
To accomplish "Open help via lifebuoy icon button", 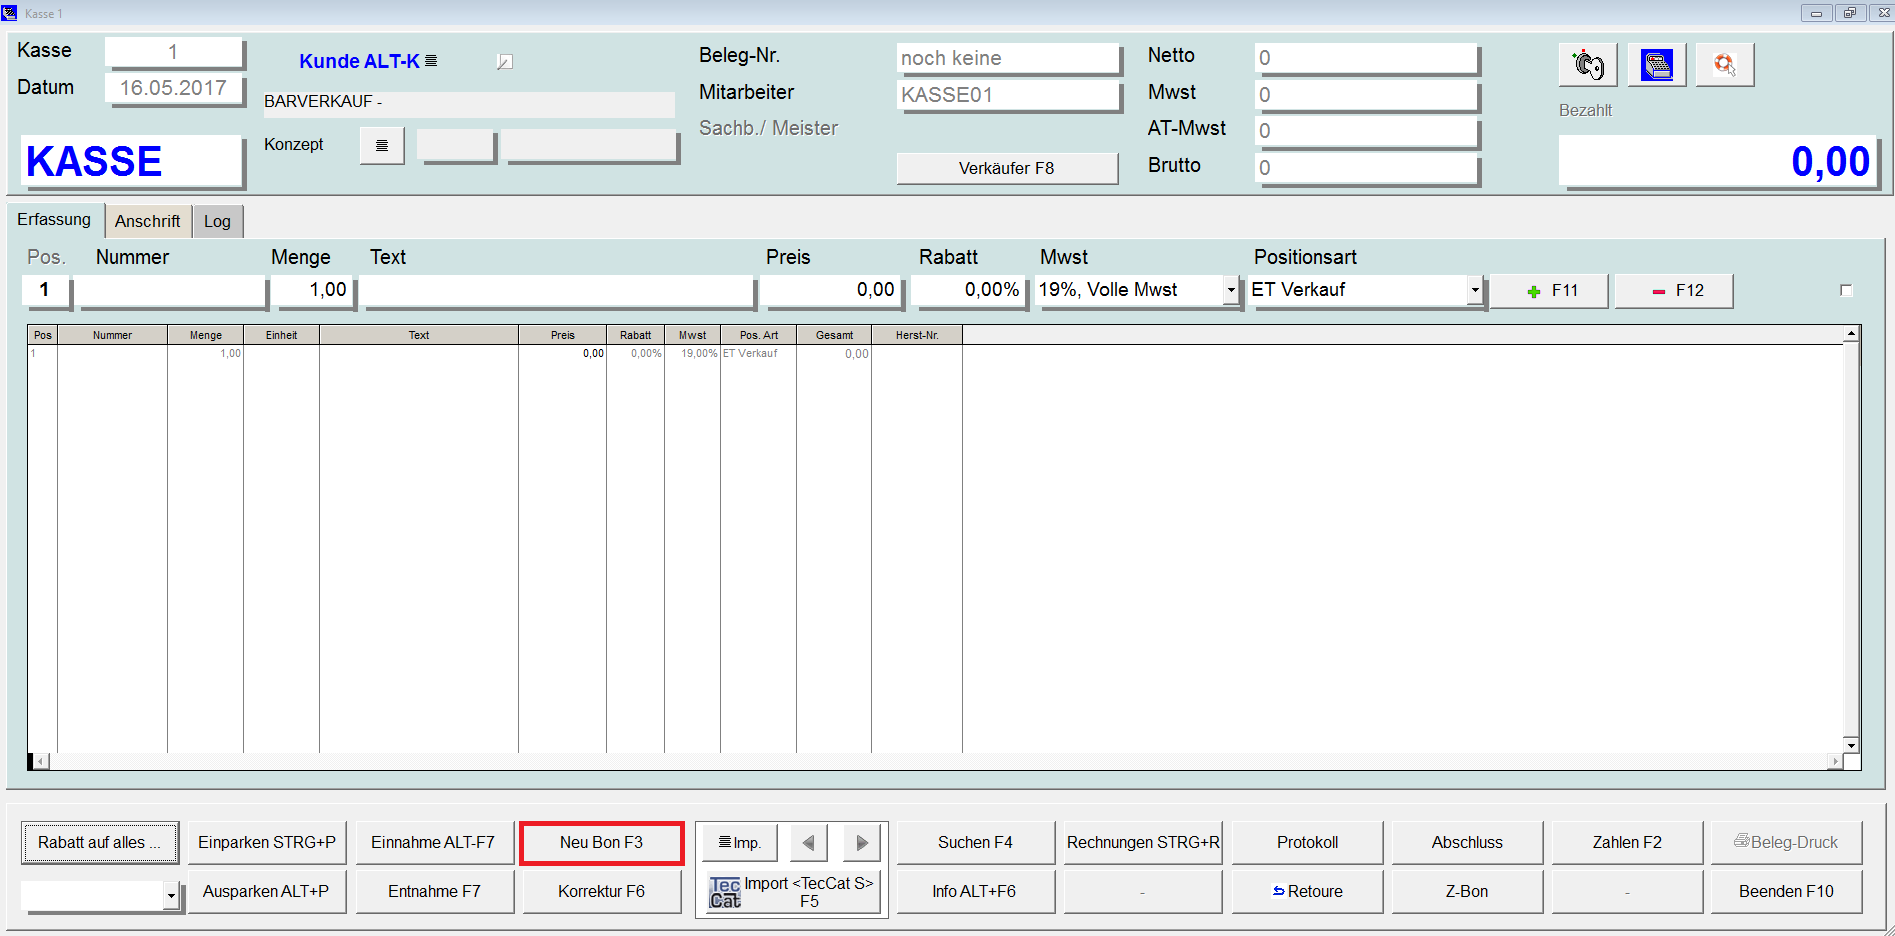I will click(1724, 65).
